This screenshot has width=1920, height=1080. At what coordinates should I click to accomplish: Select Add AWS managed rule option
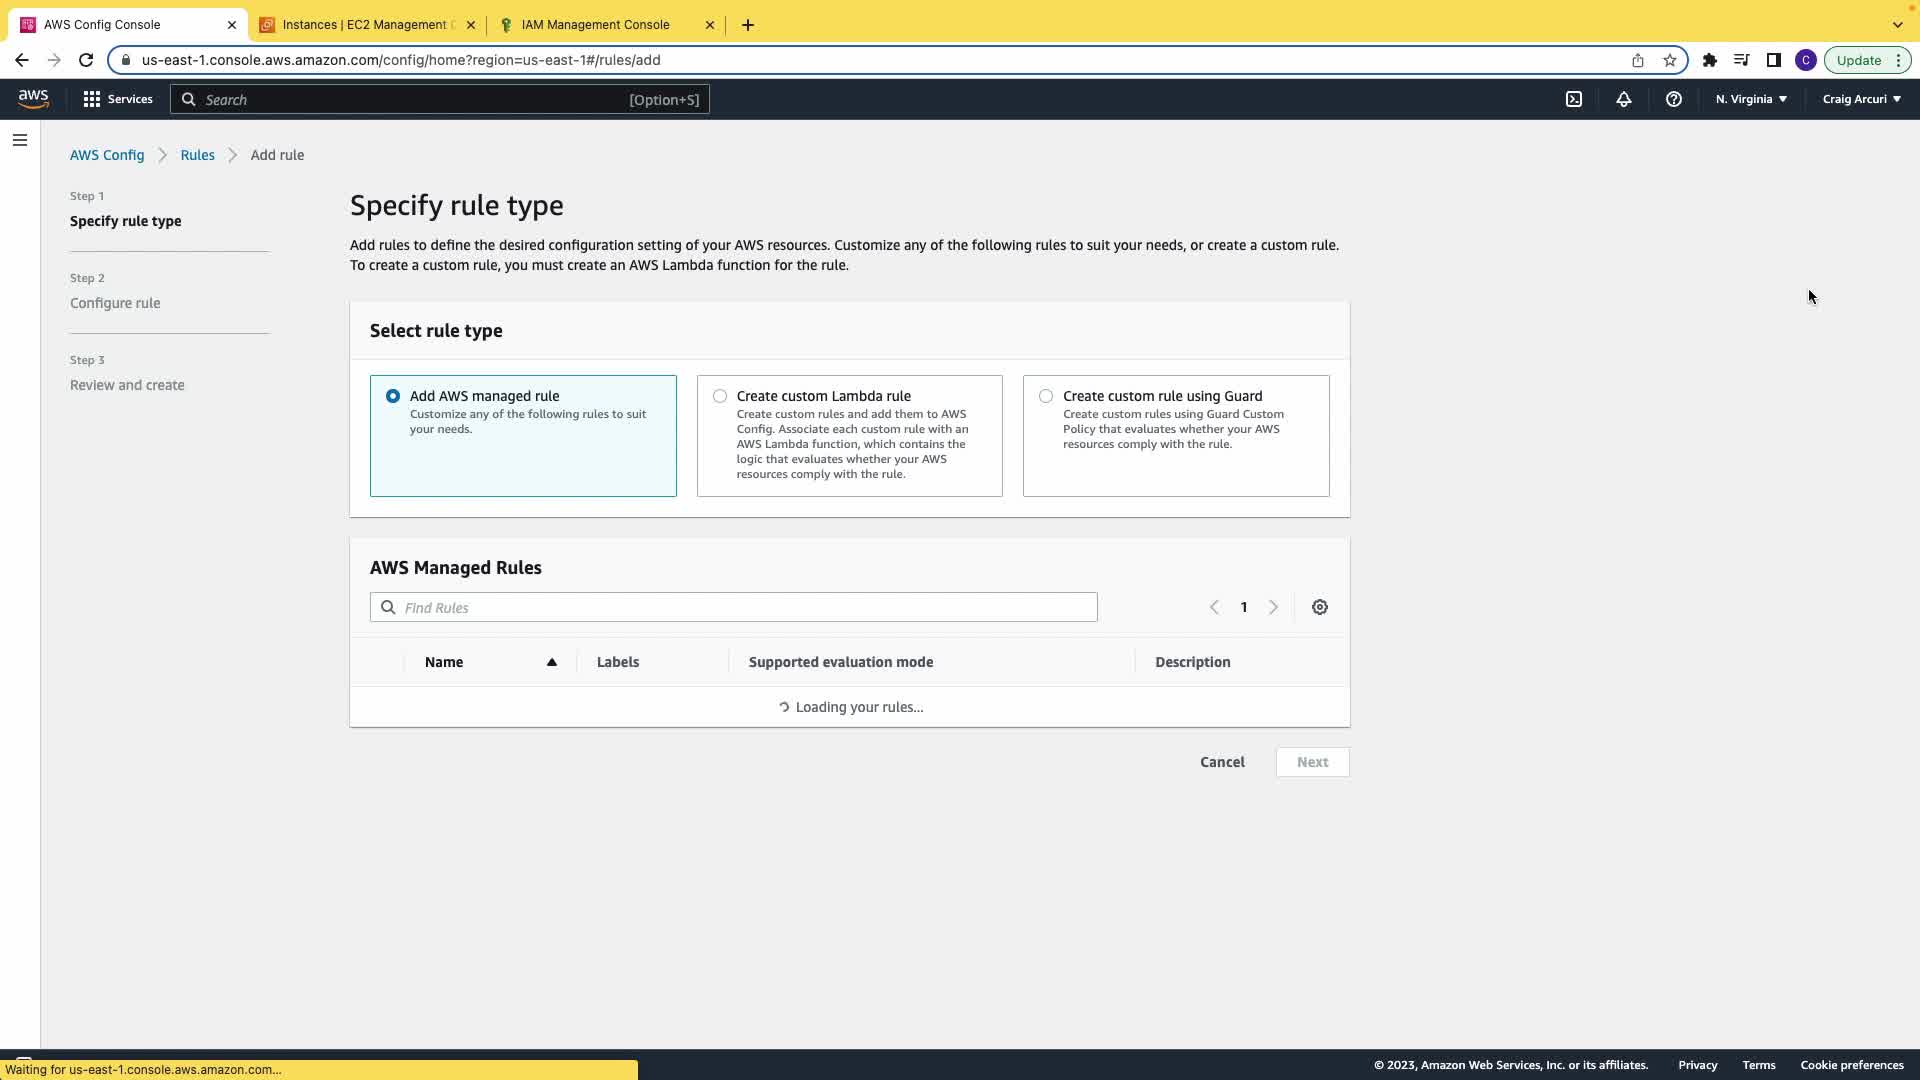(393, 396)
